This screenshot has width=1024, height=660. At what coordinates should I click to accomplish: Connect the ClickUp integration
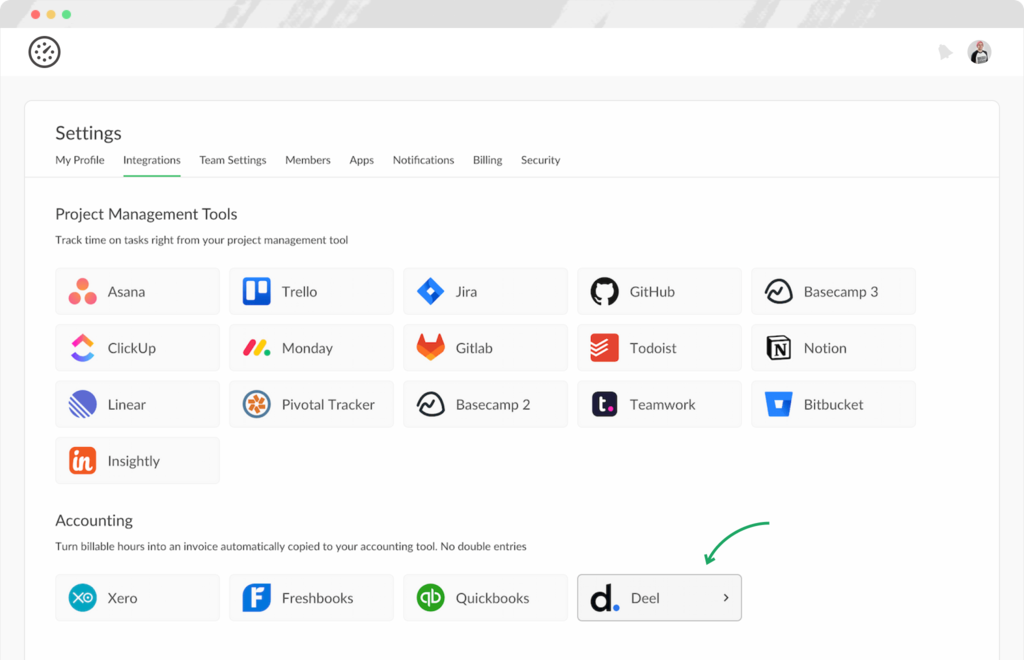pos(137,347)
